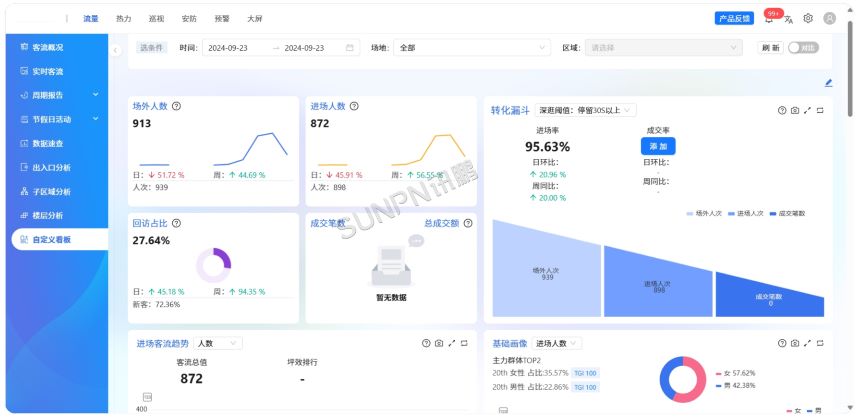The height and width of the screenshot is (419, 860).
Task: Open 出入口分析 in the sidebar
Action: tap(52, 167)
